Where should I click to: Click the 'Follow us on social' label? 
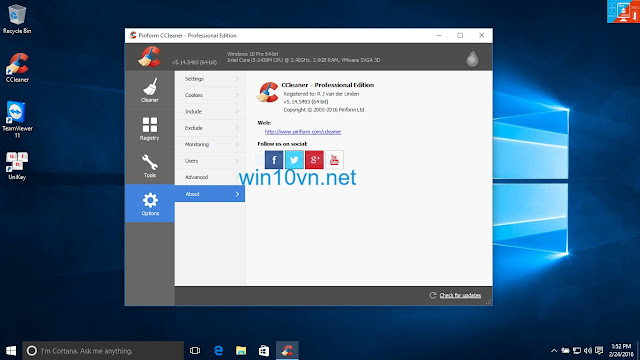[x=282, y=144]
